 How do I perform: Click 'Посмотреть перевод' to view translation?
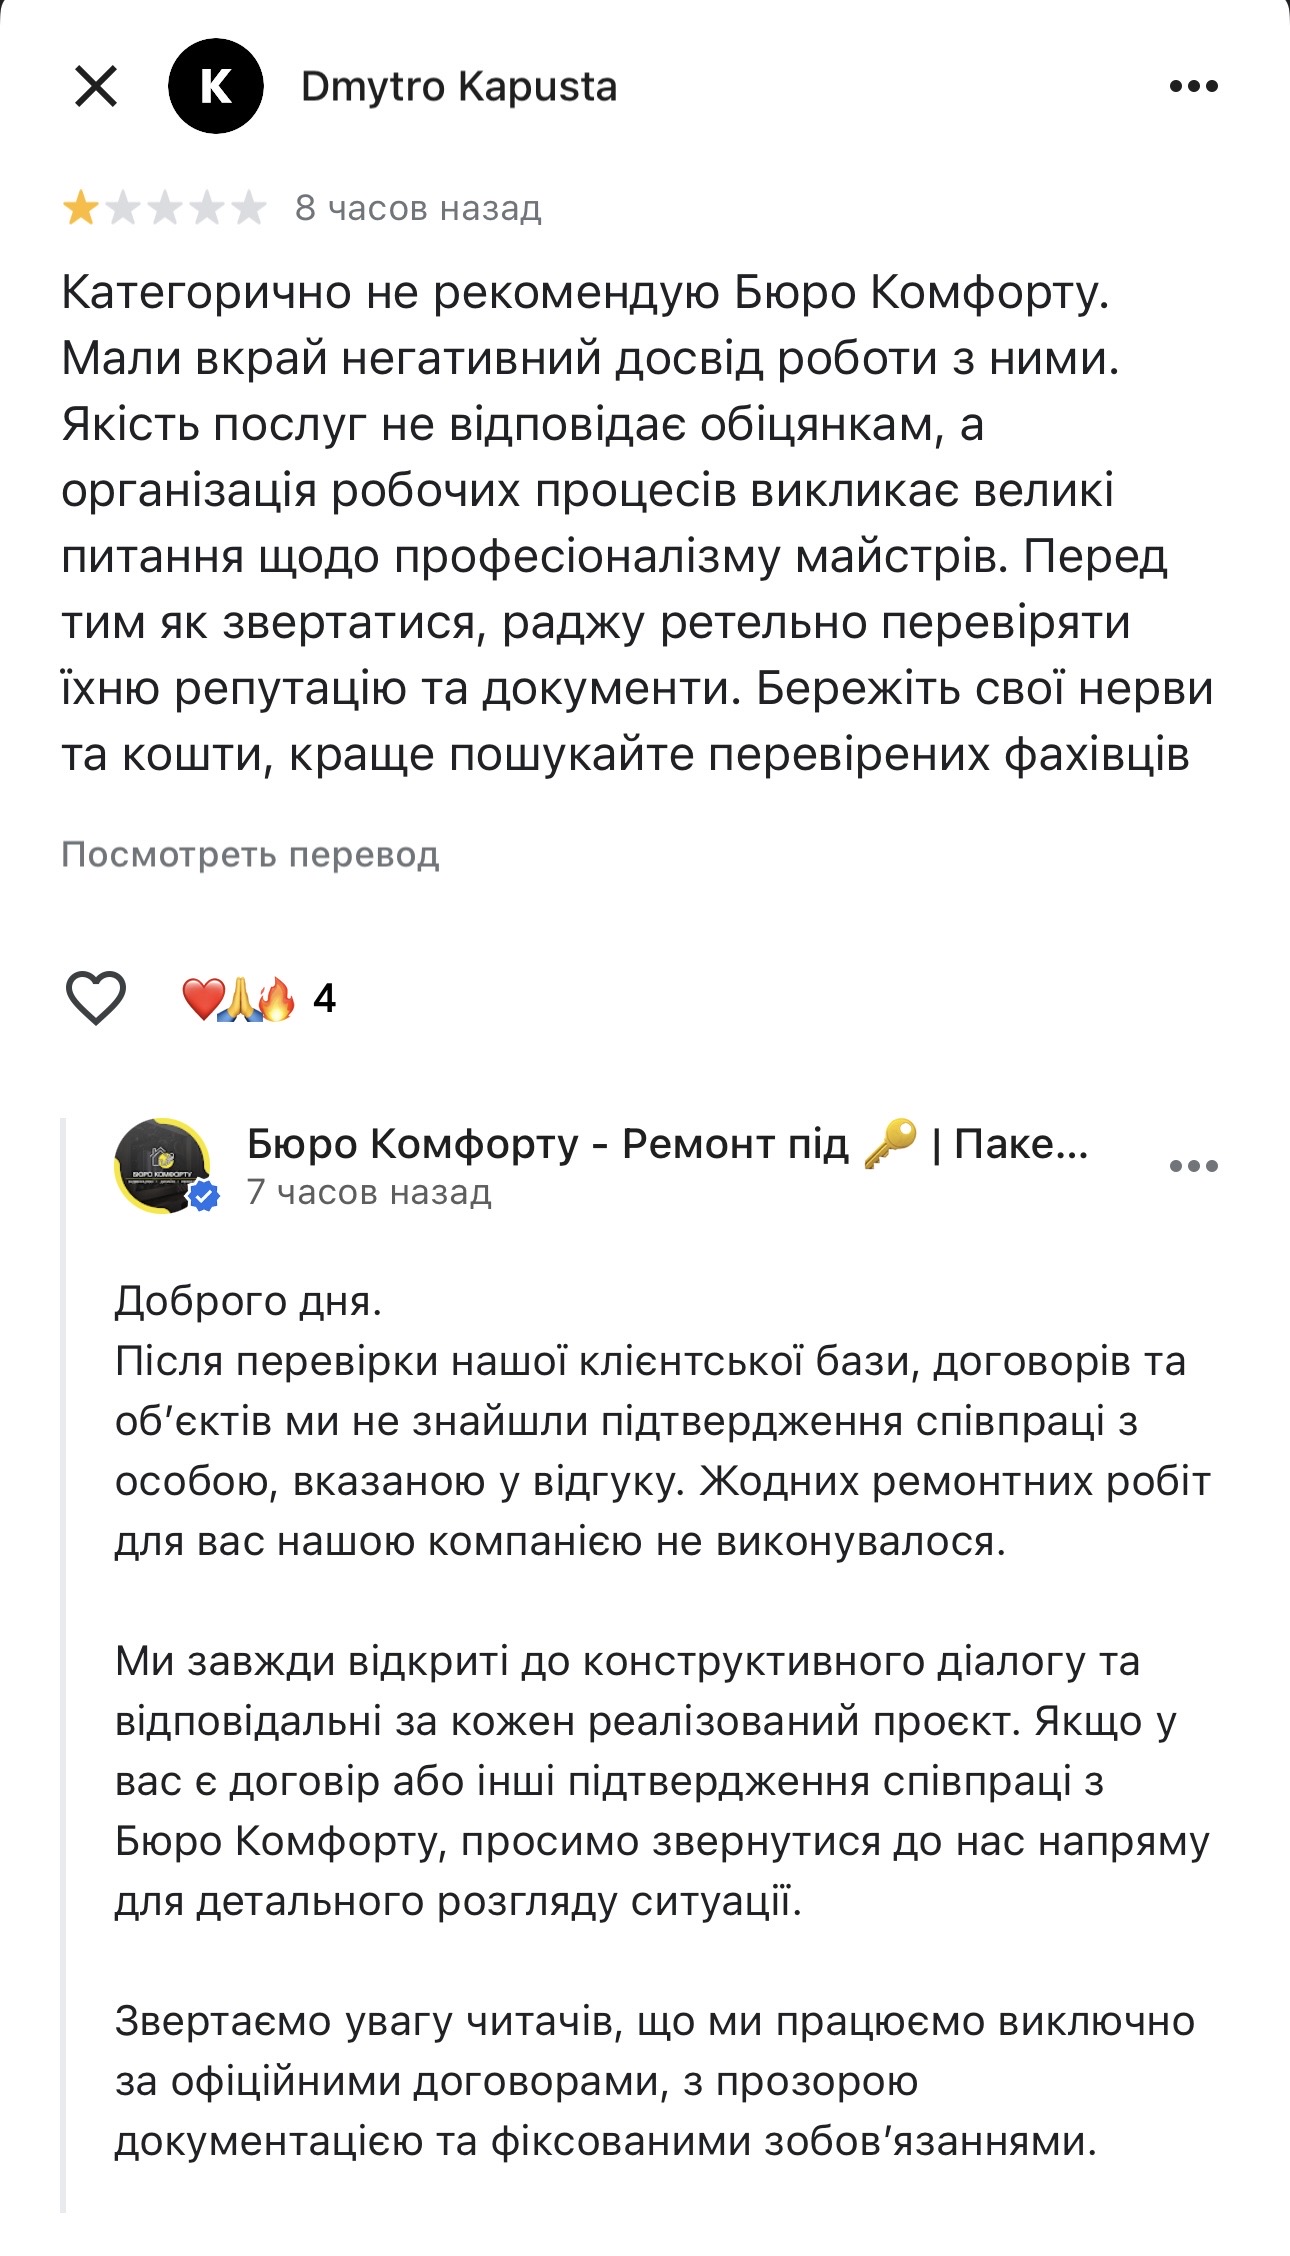click(x=250, y=855)
